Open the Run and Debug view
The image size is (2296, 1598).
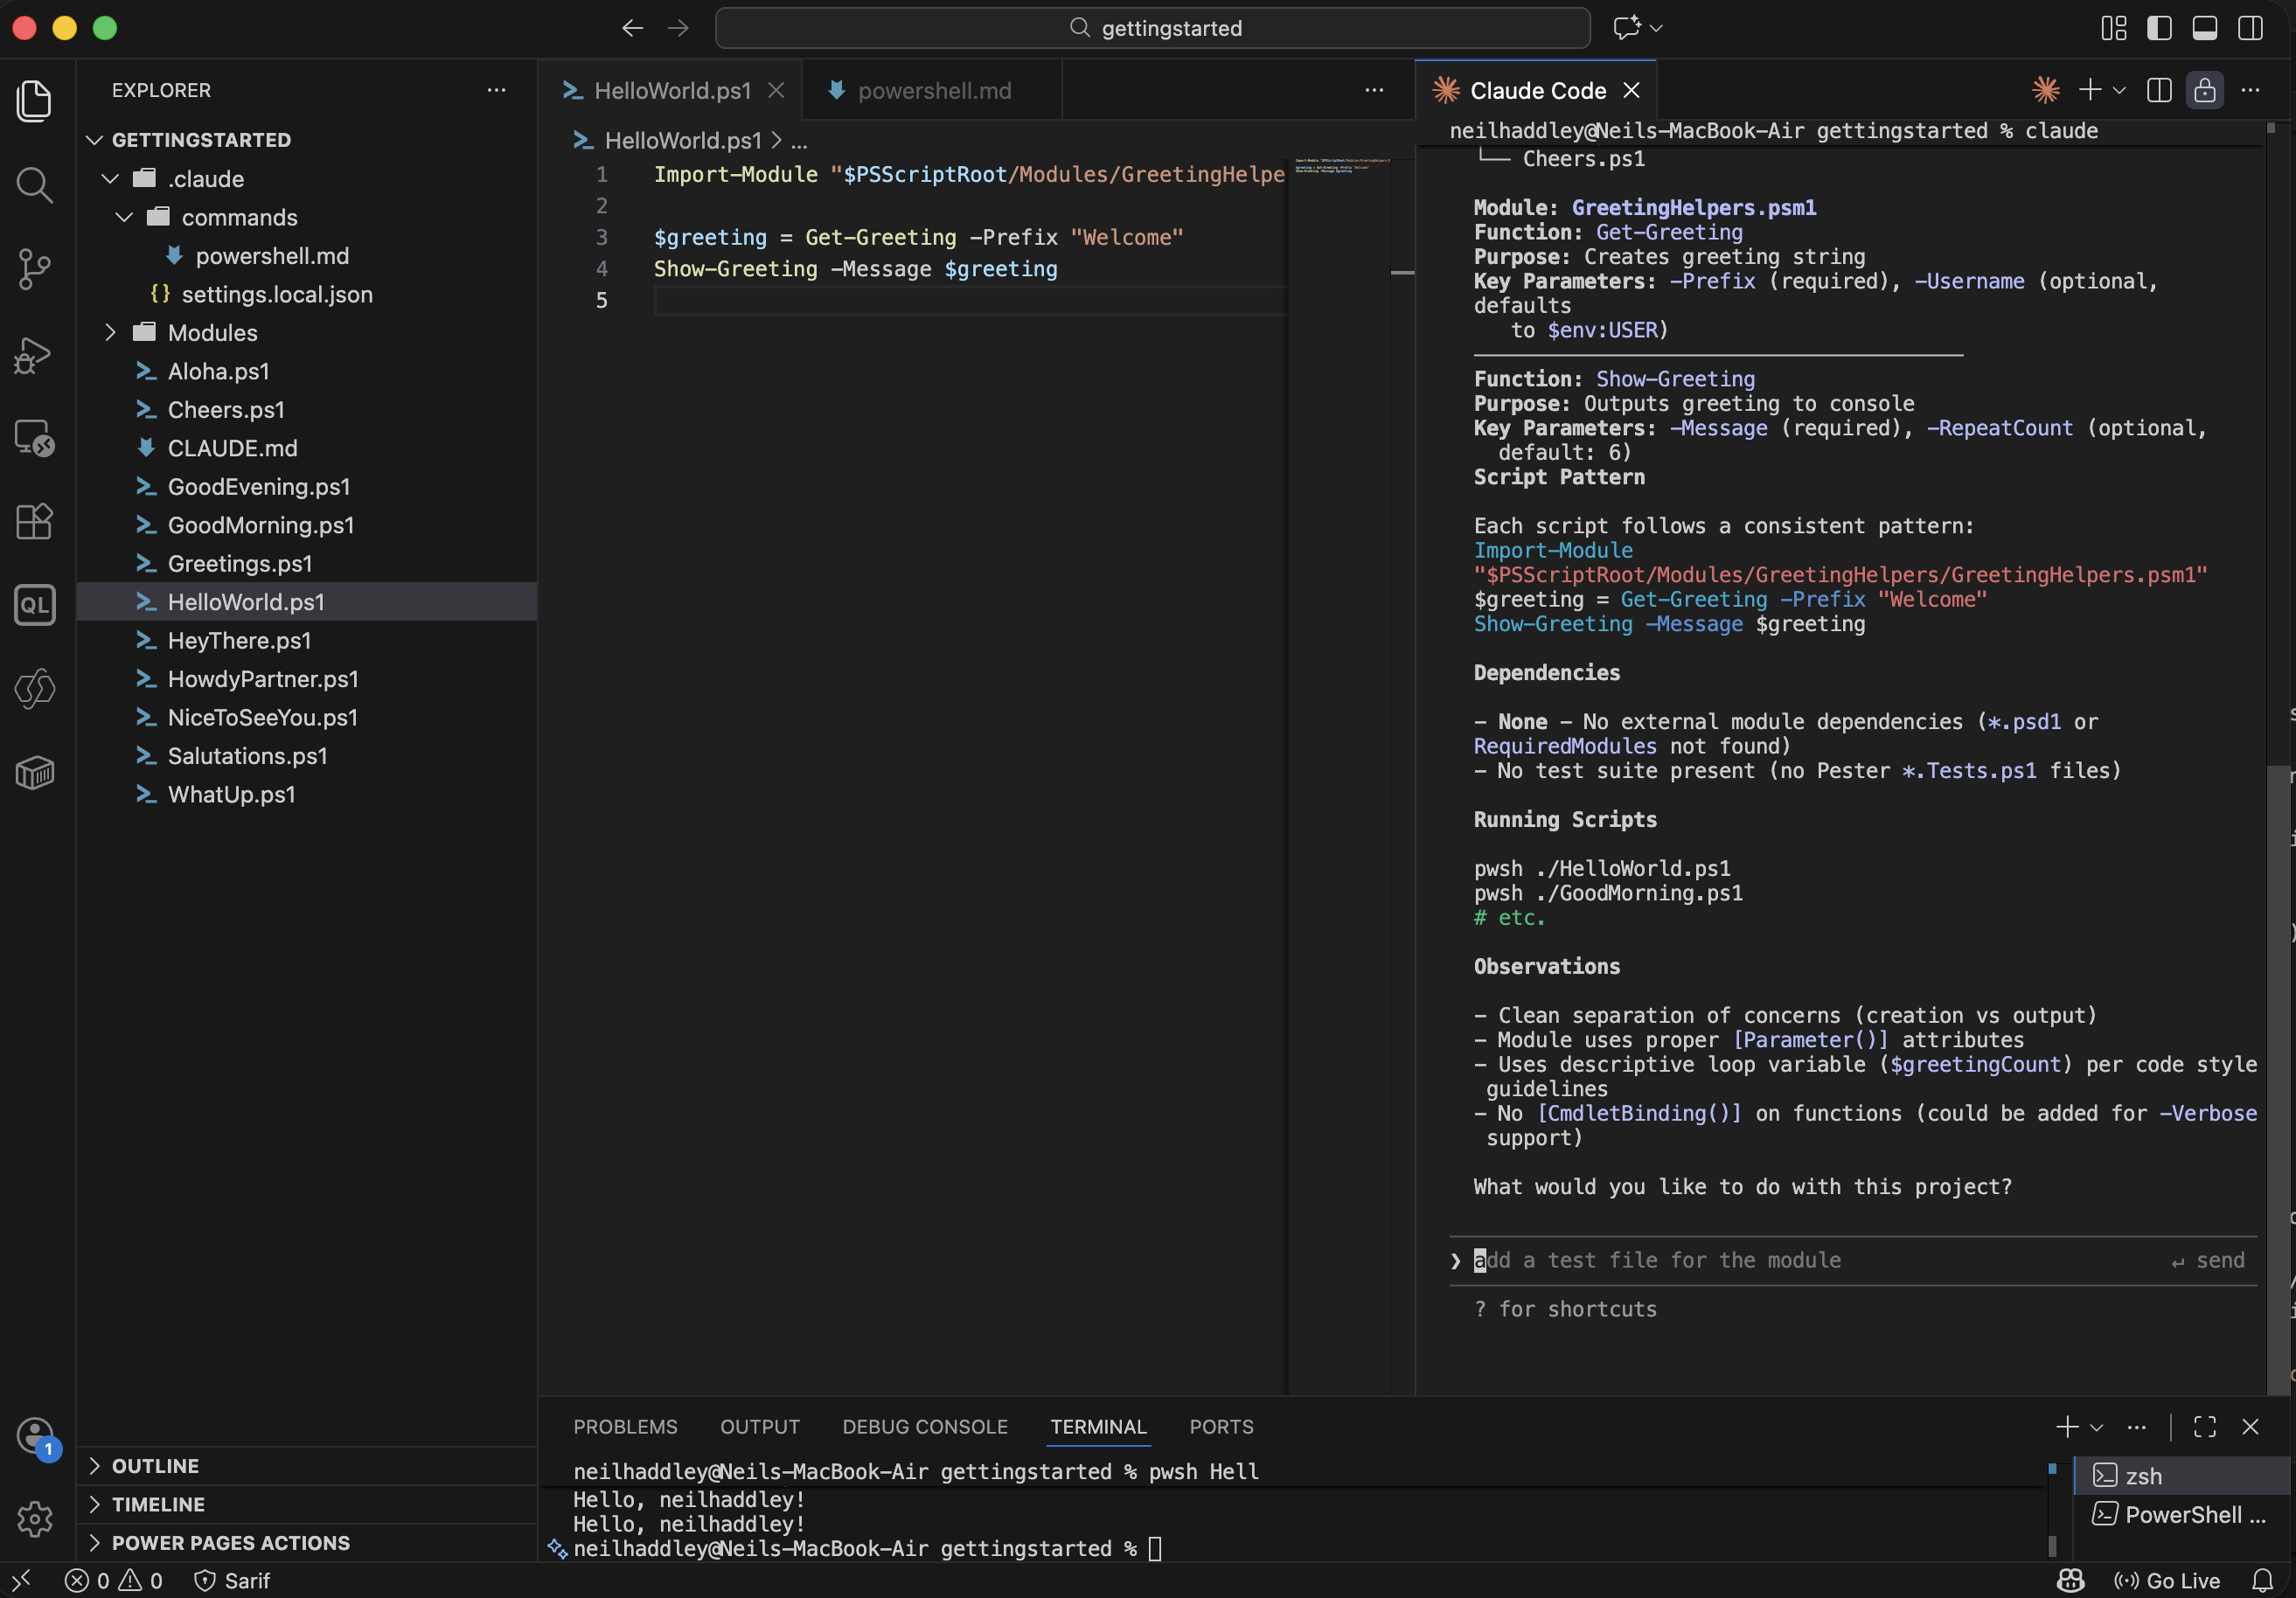click(x=34, y=354)
